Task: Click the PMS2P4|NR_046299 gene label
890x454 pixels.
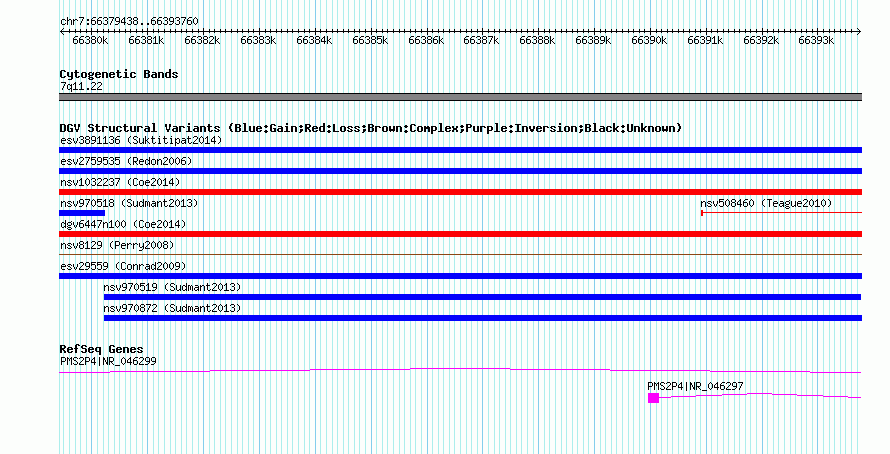Action: point(108,361)
